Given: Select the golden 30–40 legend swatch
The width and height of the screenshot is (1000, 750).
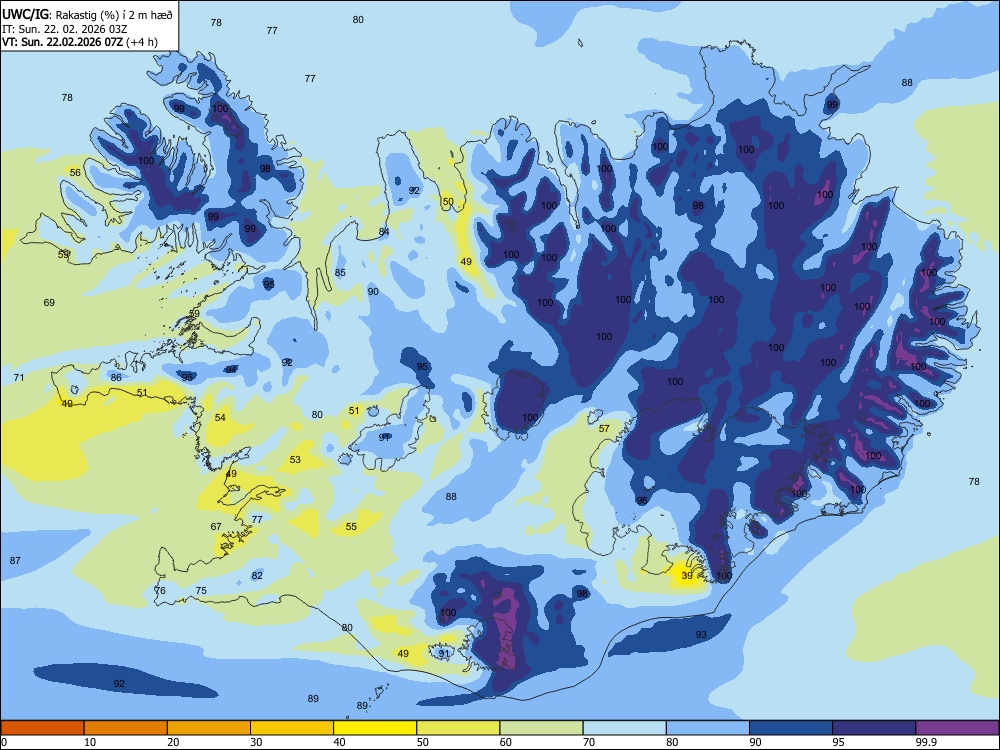Looking at the screenshot, I should pyautogui.click(x=292, y=728).
